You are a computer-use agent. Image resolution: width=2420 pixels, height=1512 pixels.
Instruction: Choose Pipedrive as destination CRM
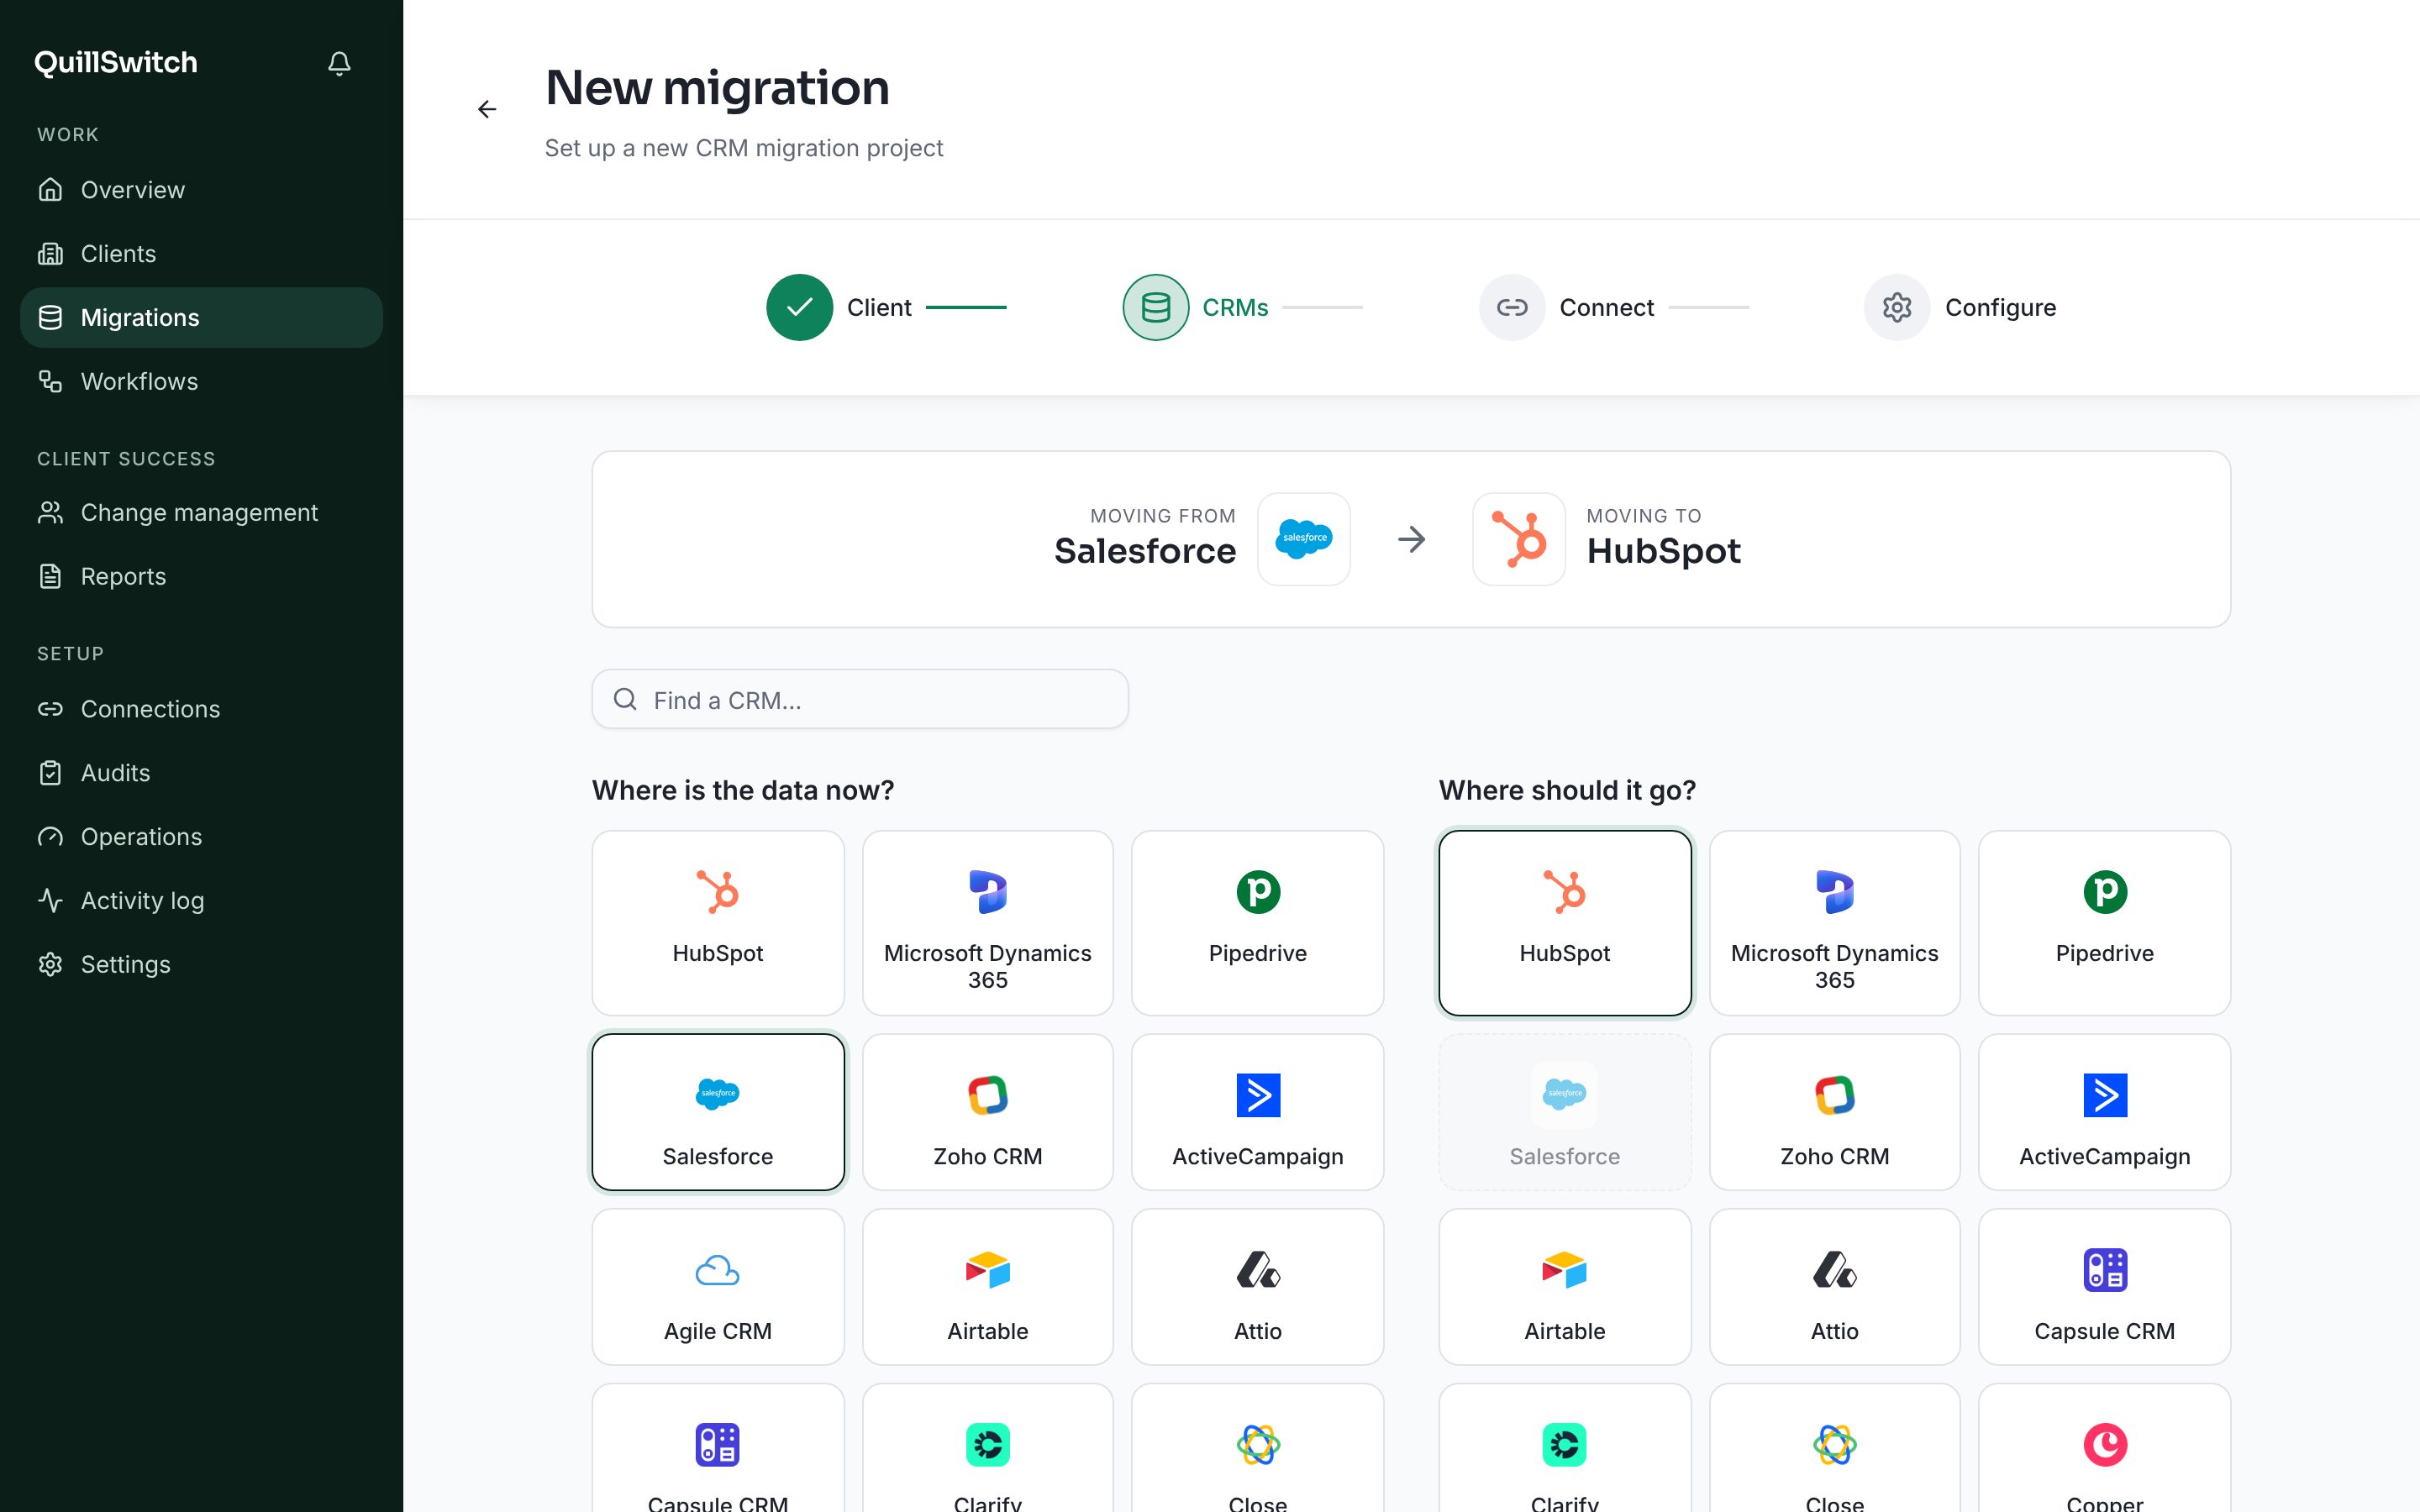click(x=2105, y=923)
